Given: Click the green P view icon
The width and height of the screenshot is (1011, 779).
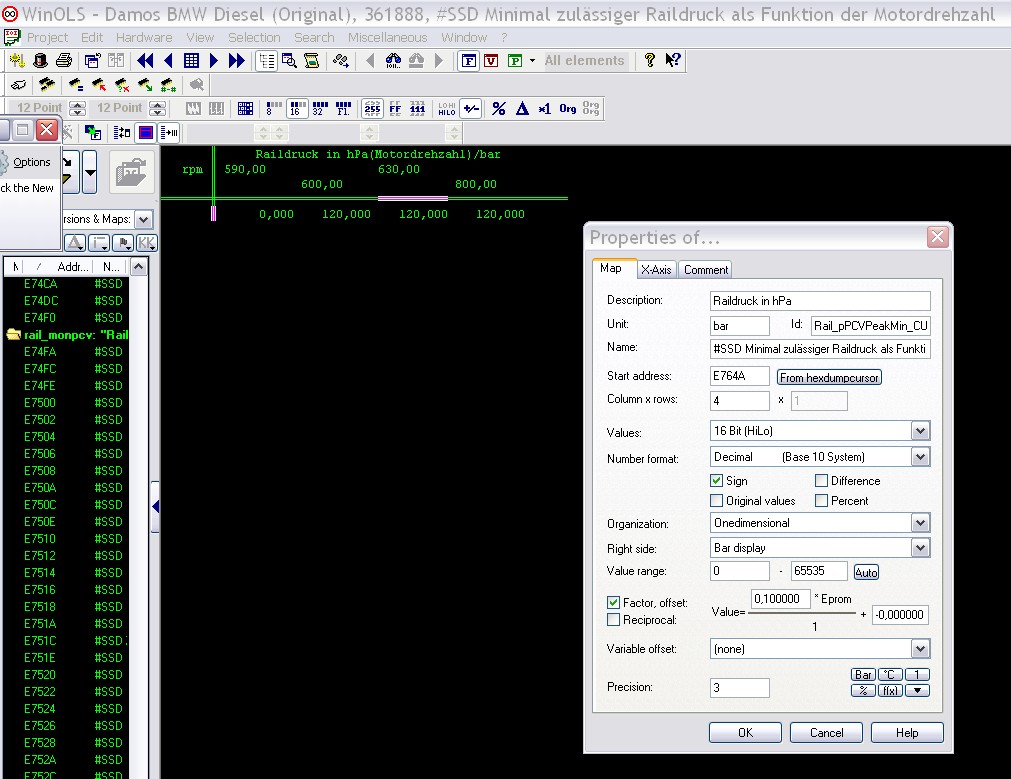Looking at the screenshot, I should coord(515,61).
